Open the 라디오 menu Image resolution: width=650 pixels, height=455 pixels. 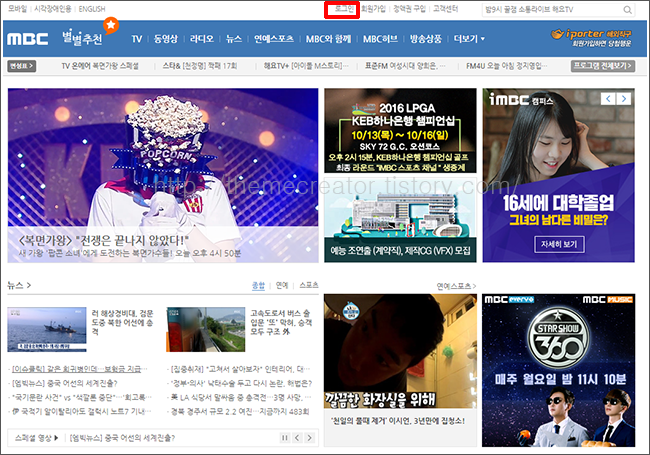202,39
